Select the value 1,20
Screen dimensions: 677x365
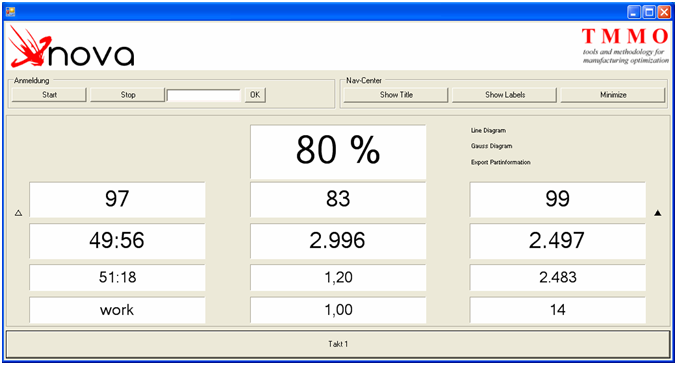click(338, 277)
